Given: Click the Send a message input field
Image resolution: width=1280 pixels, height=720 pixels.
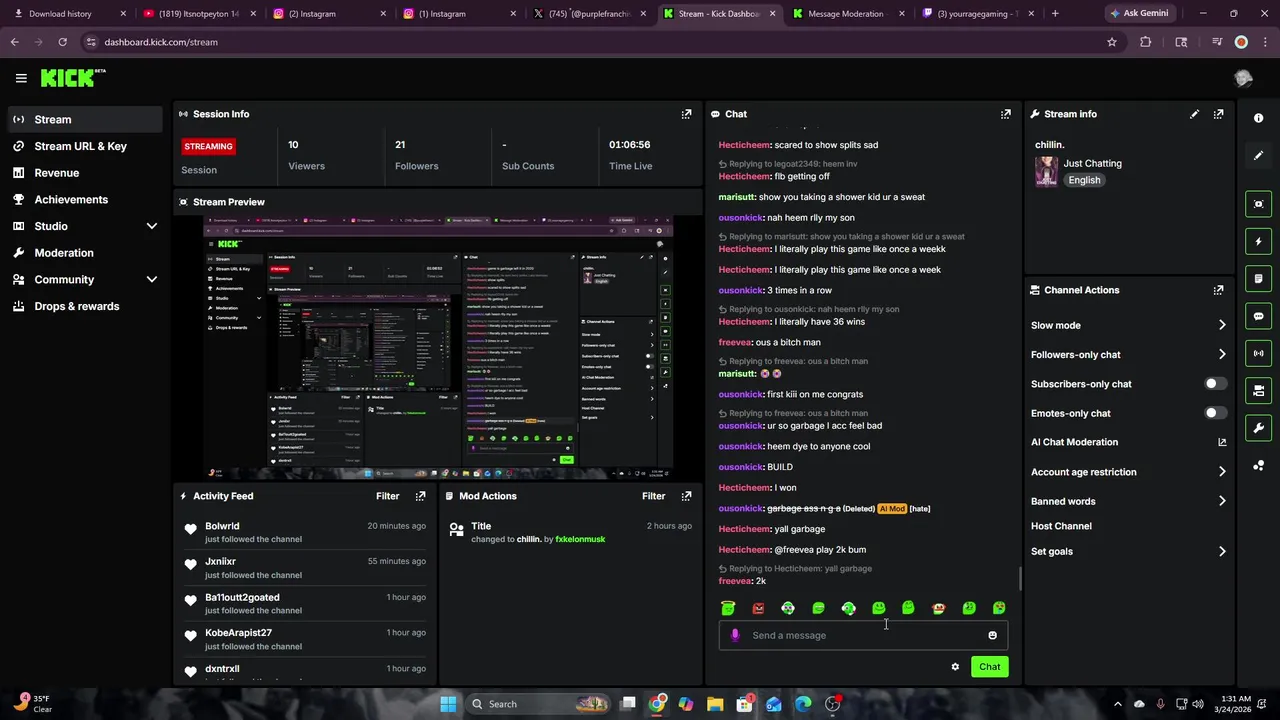Looking at the screenshot, I should coord(863,635).
